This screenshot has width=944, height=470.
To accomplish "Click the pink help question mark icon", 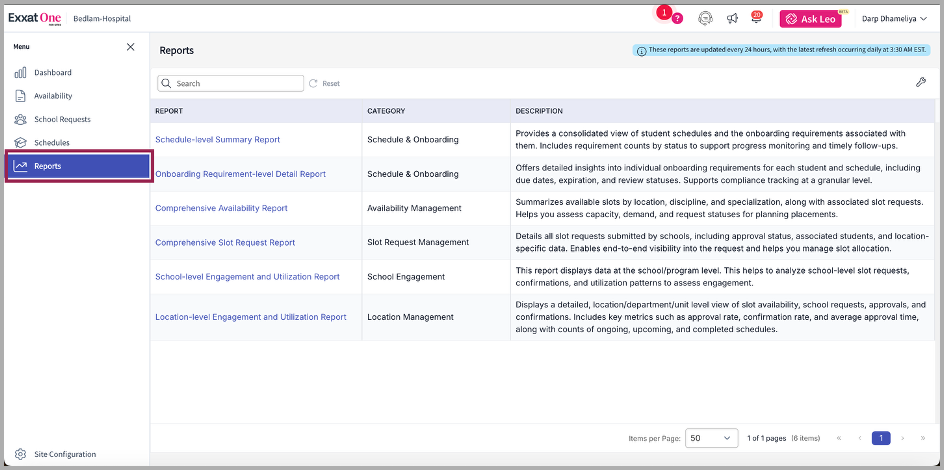I will tap(677, 19).
